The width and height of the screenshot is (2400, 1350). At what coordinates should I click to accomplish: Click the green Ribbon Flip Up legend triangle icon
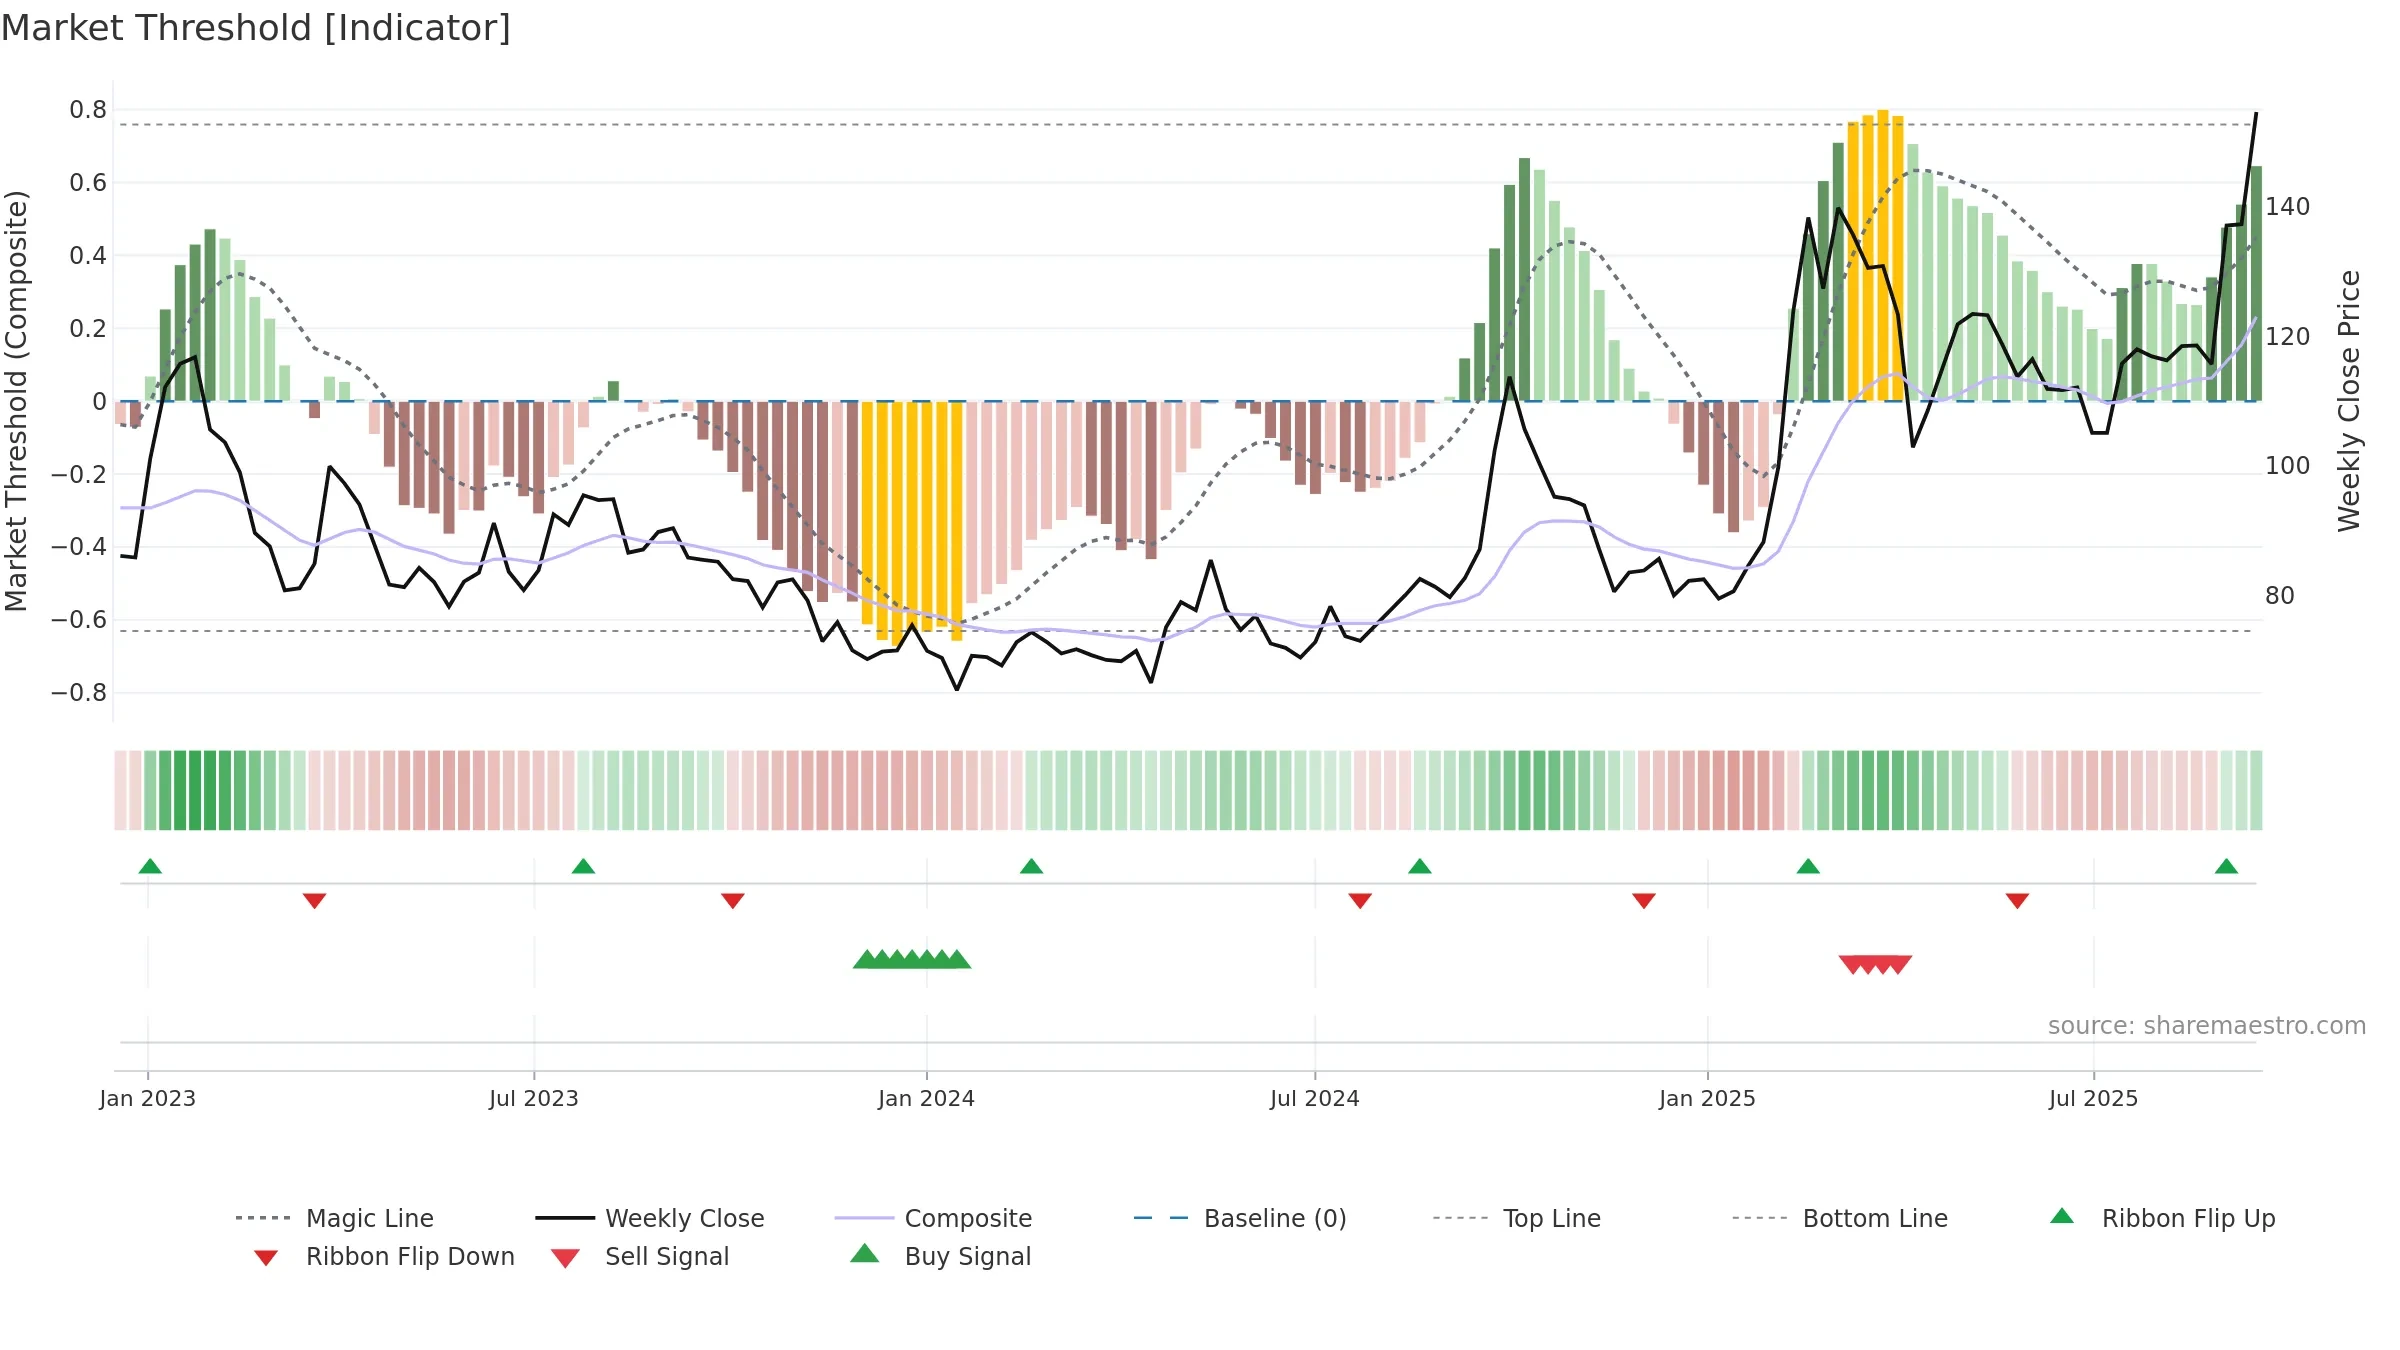point(2062,1216)
